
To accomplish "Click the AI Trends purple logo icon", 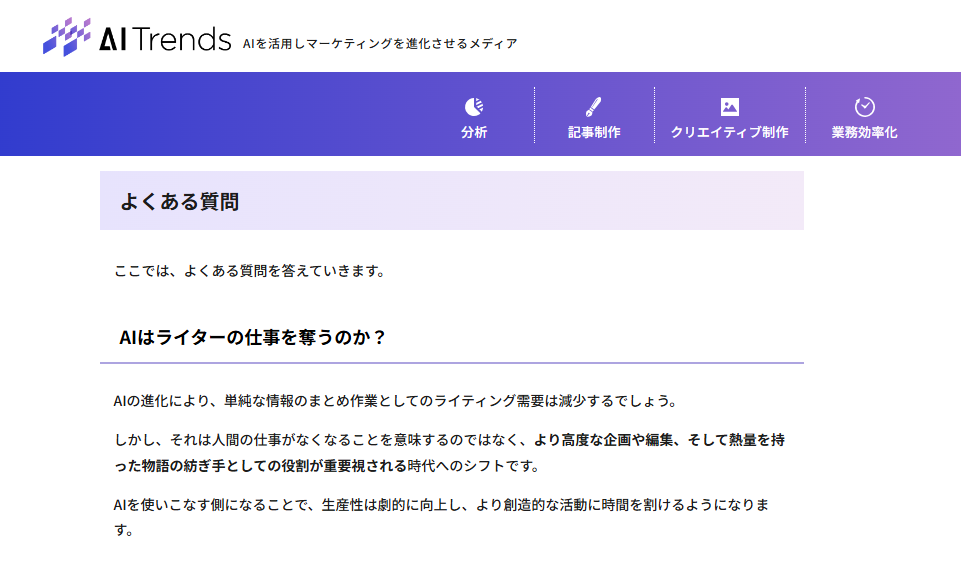I will click(x=67, y=37).
